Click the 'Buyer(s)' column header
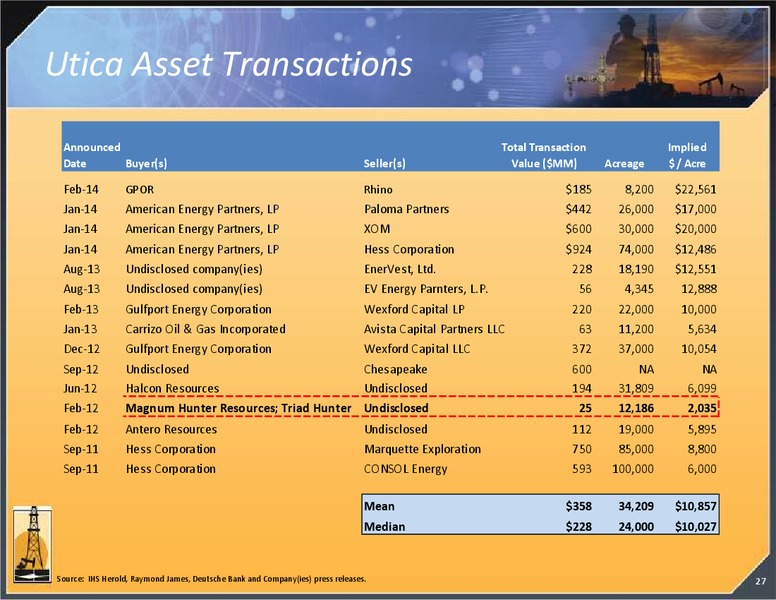 [146, 163]
